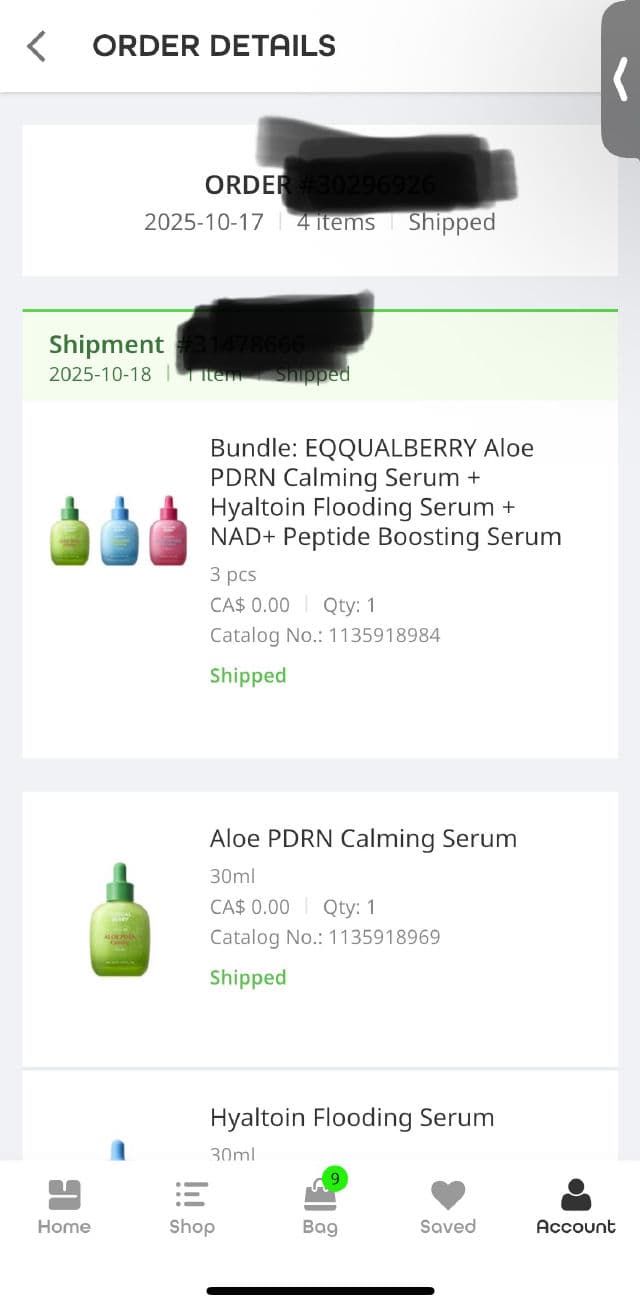Tap the Account tab label
Viewport: 640px width, 1308px height.
576,1227
